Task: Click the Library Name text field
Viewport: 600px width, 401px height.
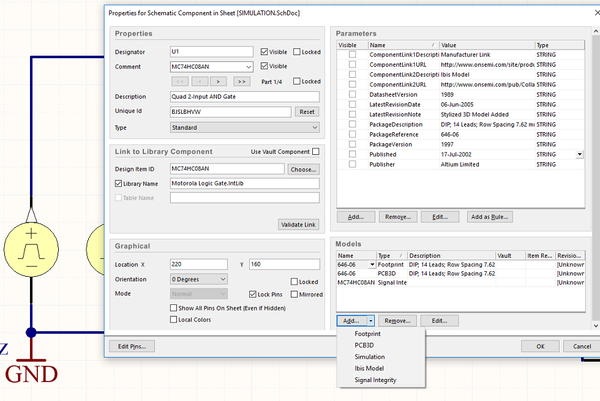Action: pos(245,184)
